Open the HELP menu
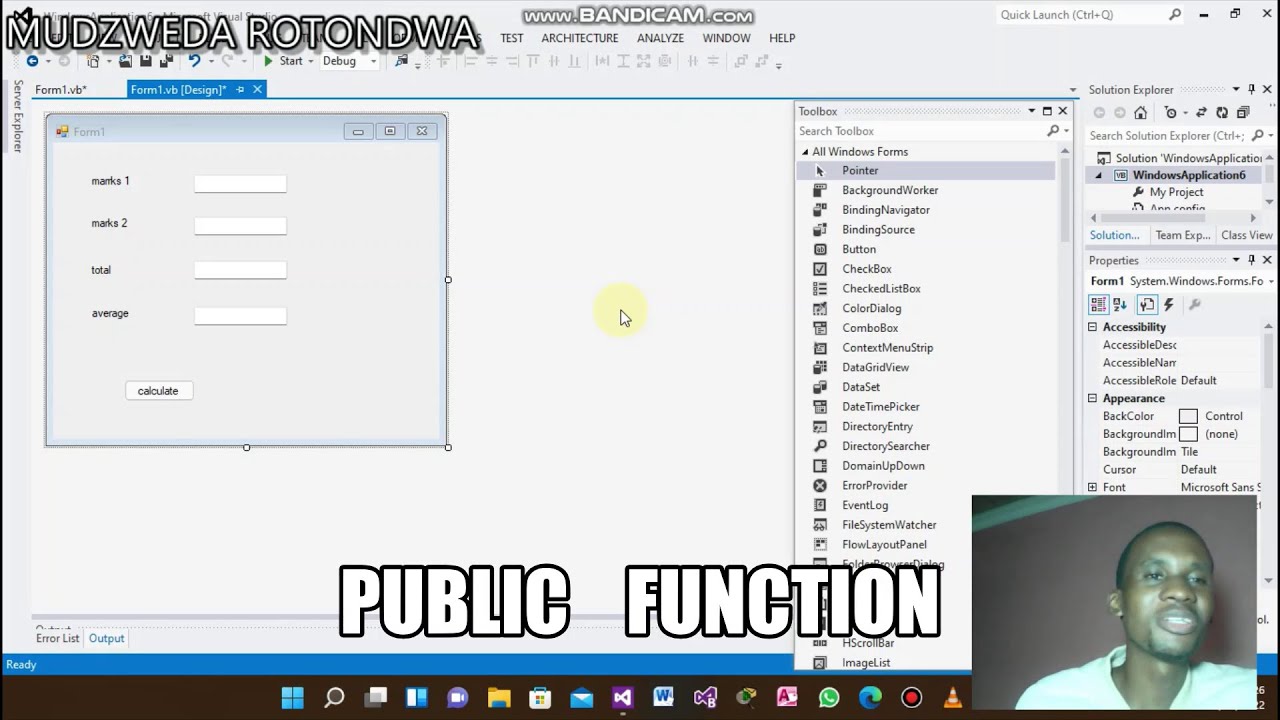The image size is (1280, 720). [782, 38]
